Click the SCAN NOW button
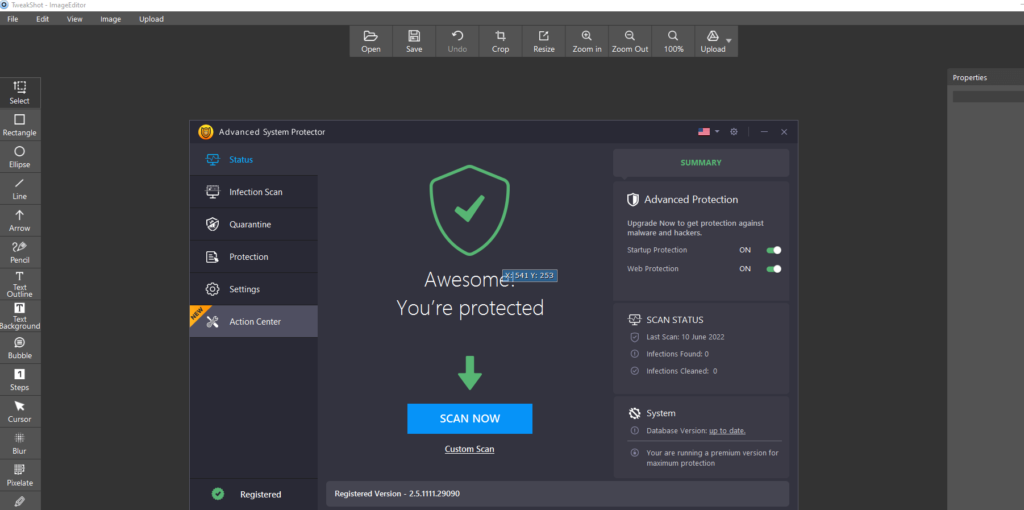 (x=470, y=419)
